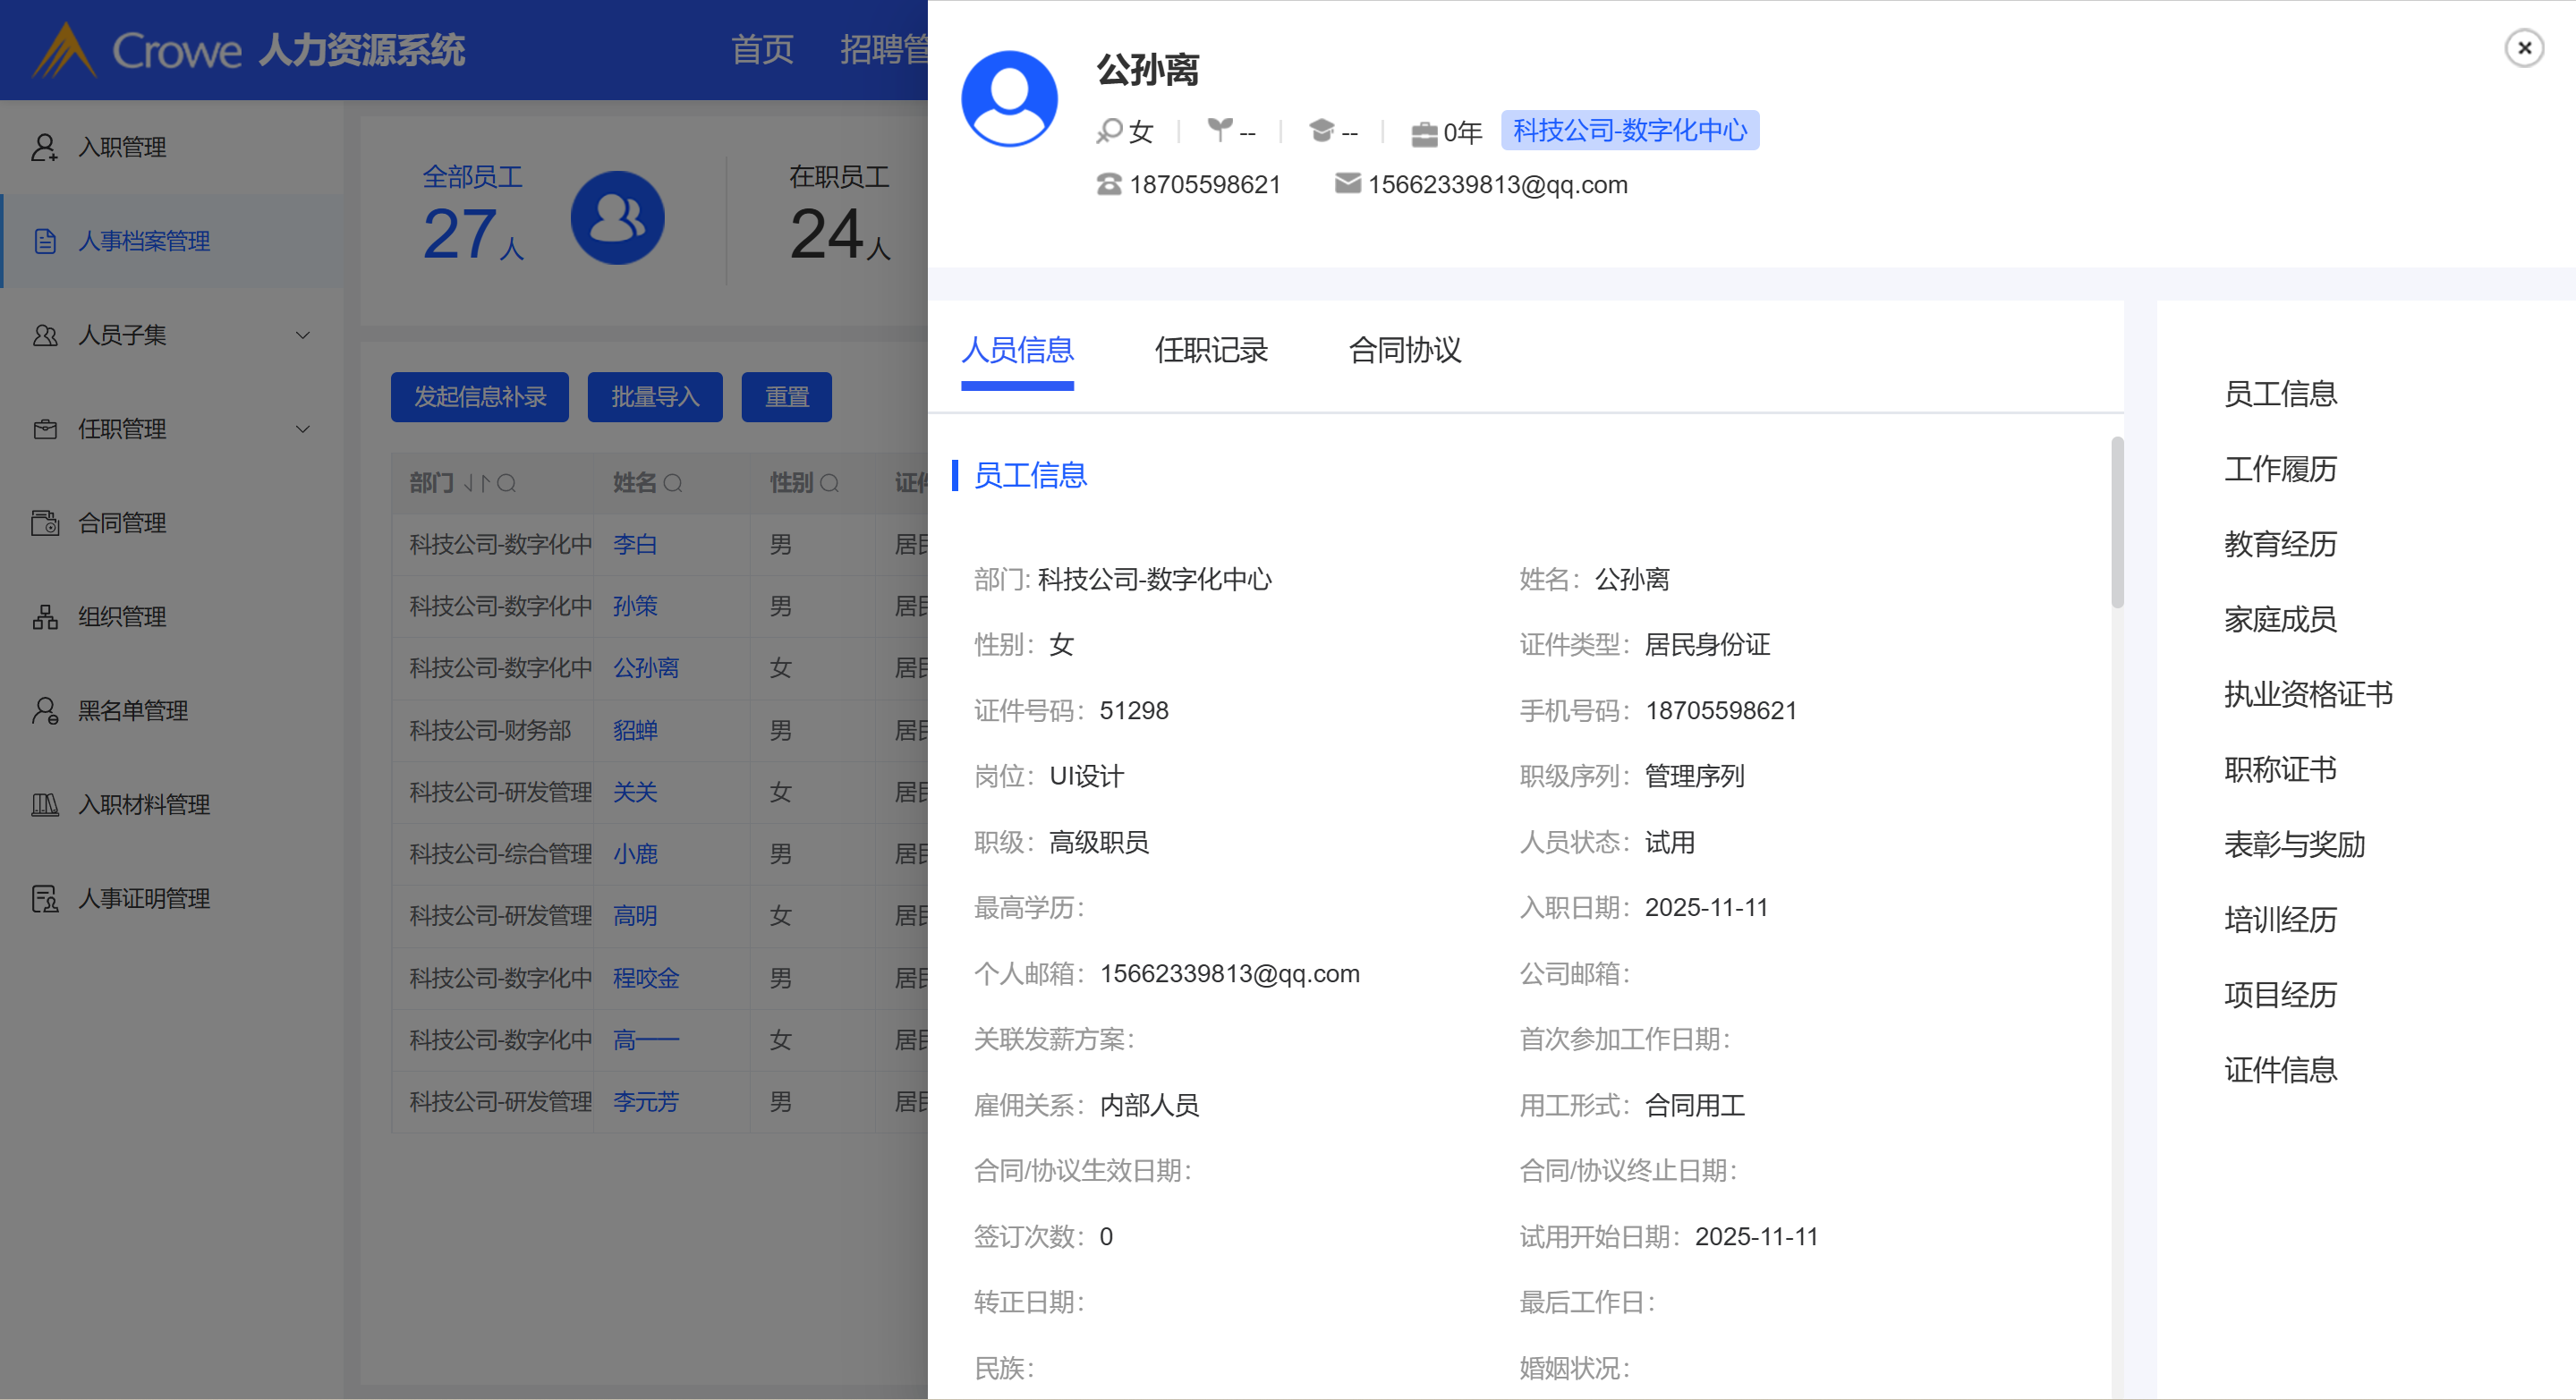Open the 性别 column filter icon

pos(829,484)
